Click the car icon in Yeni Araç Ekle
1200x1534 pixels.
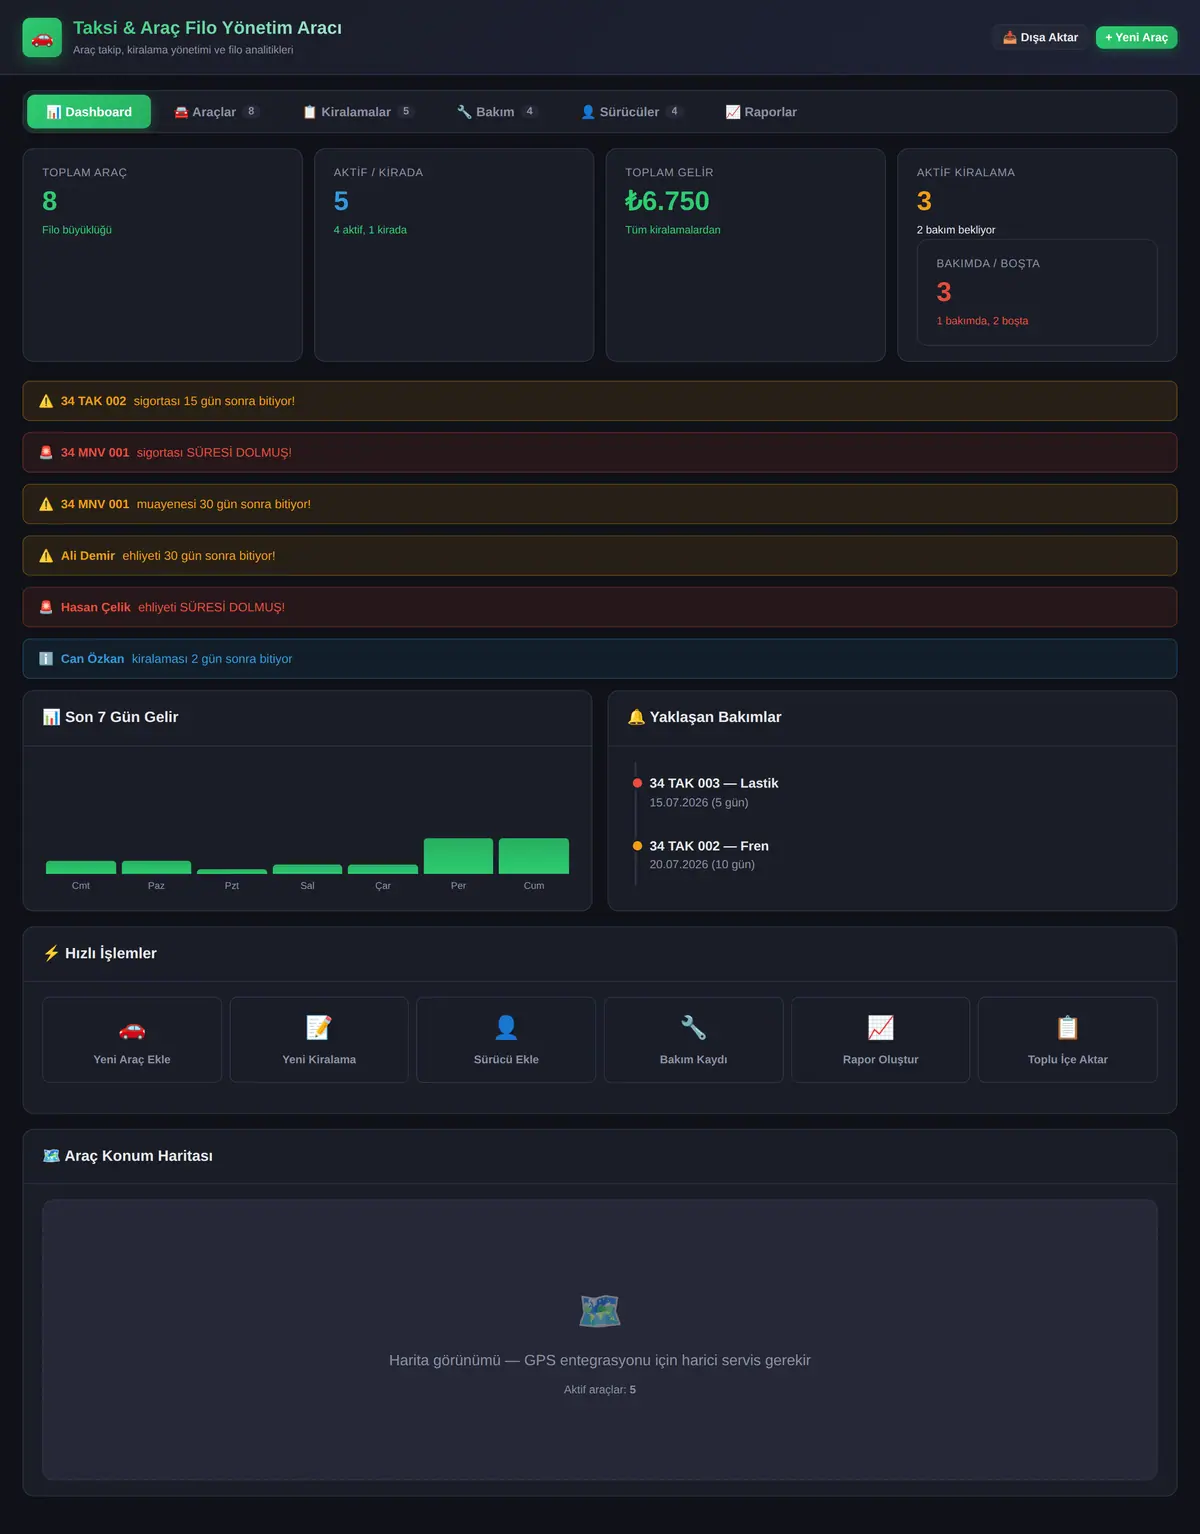tap(132, 1028)
